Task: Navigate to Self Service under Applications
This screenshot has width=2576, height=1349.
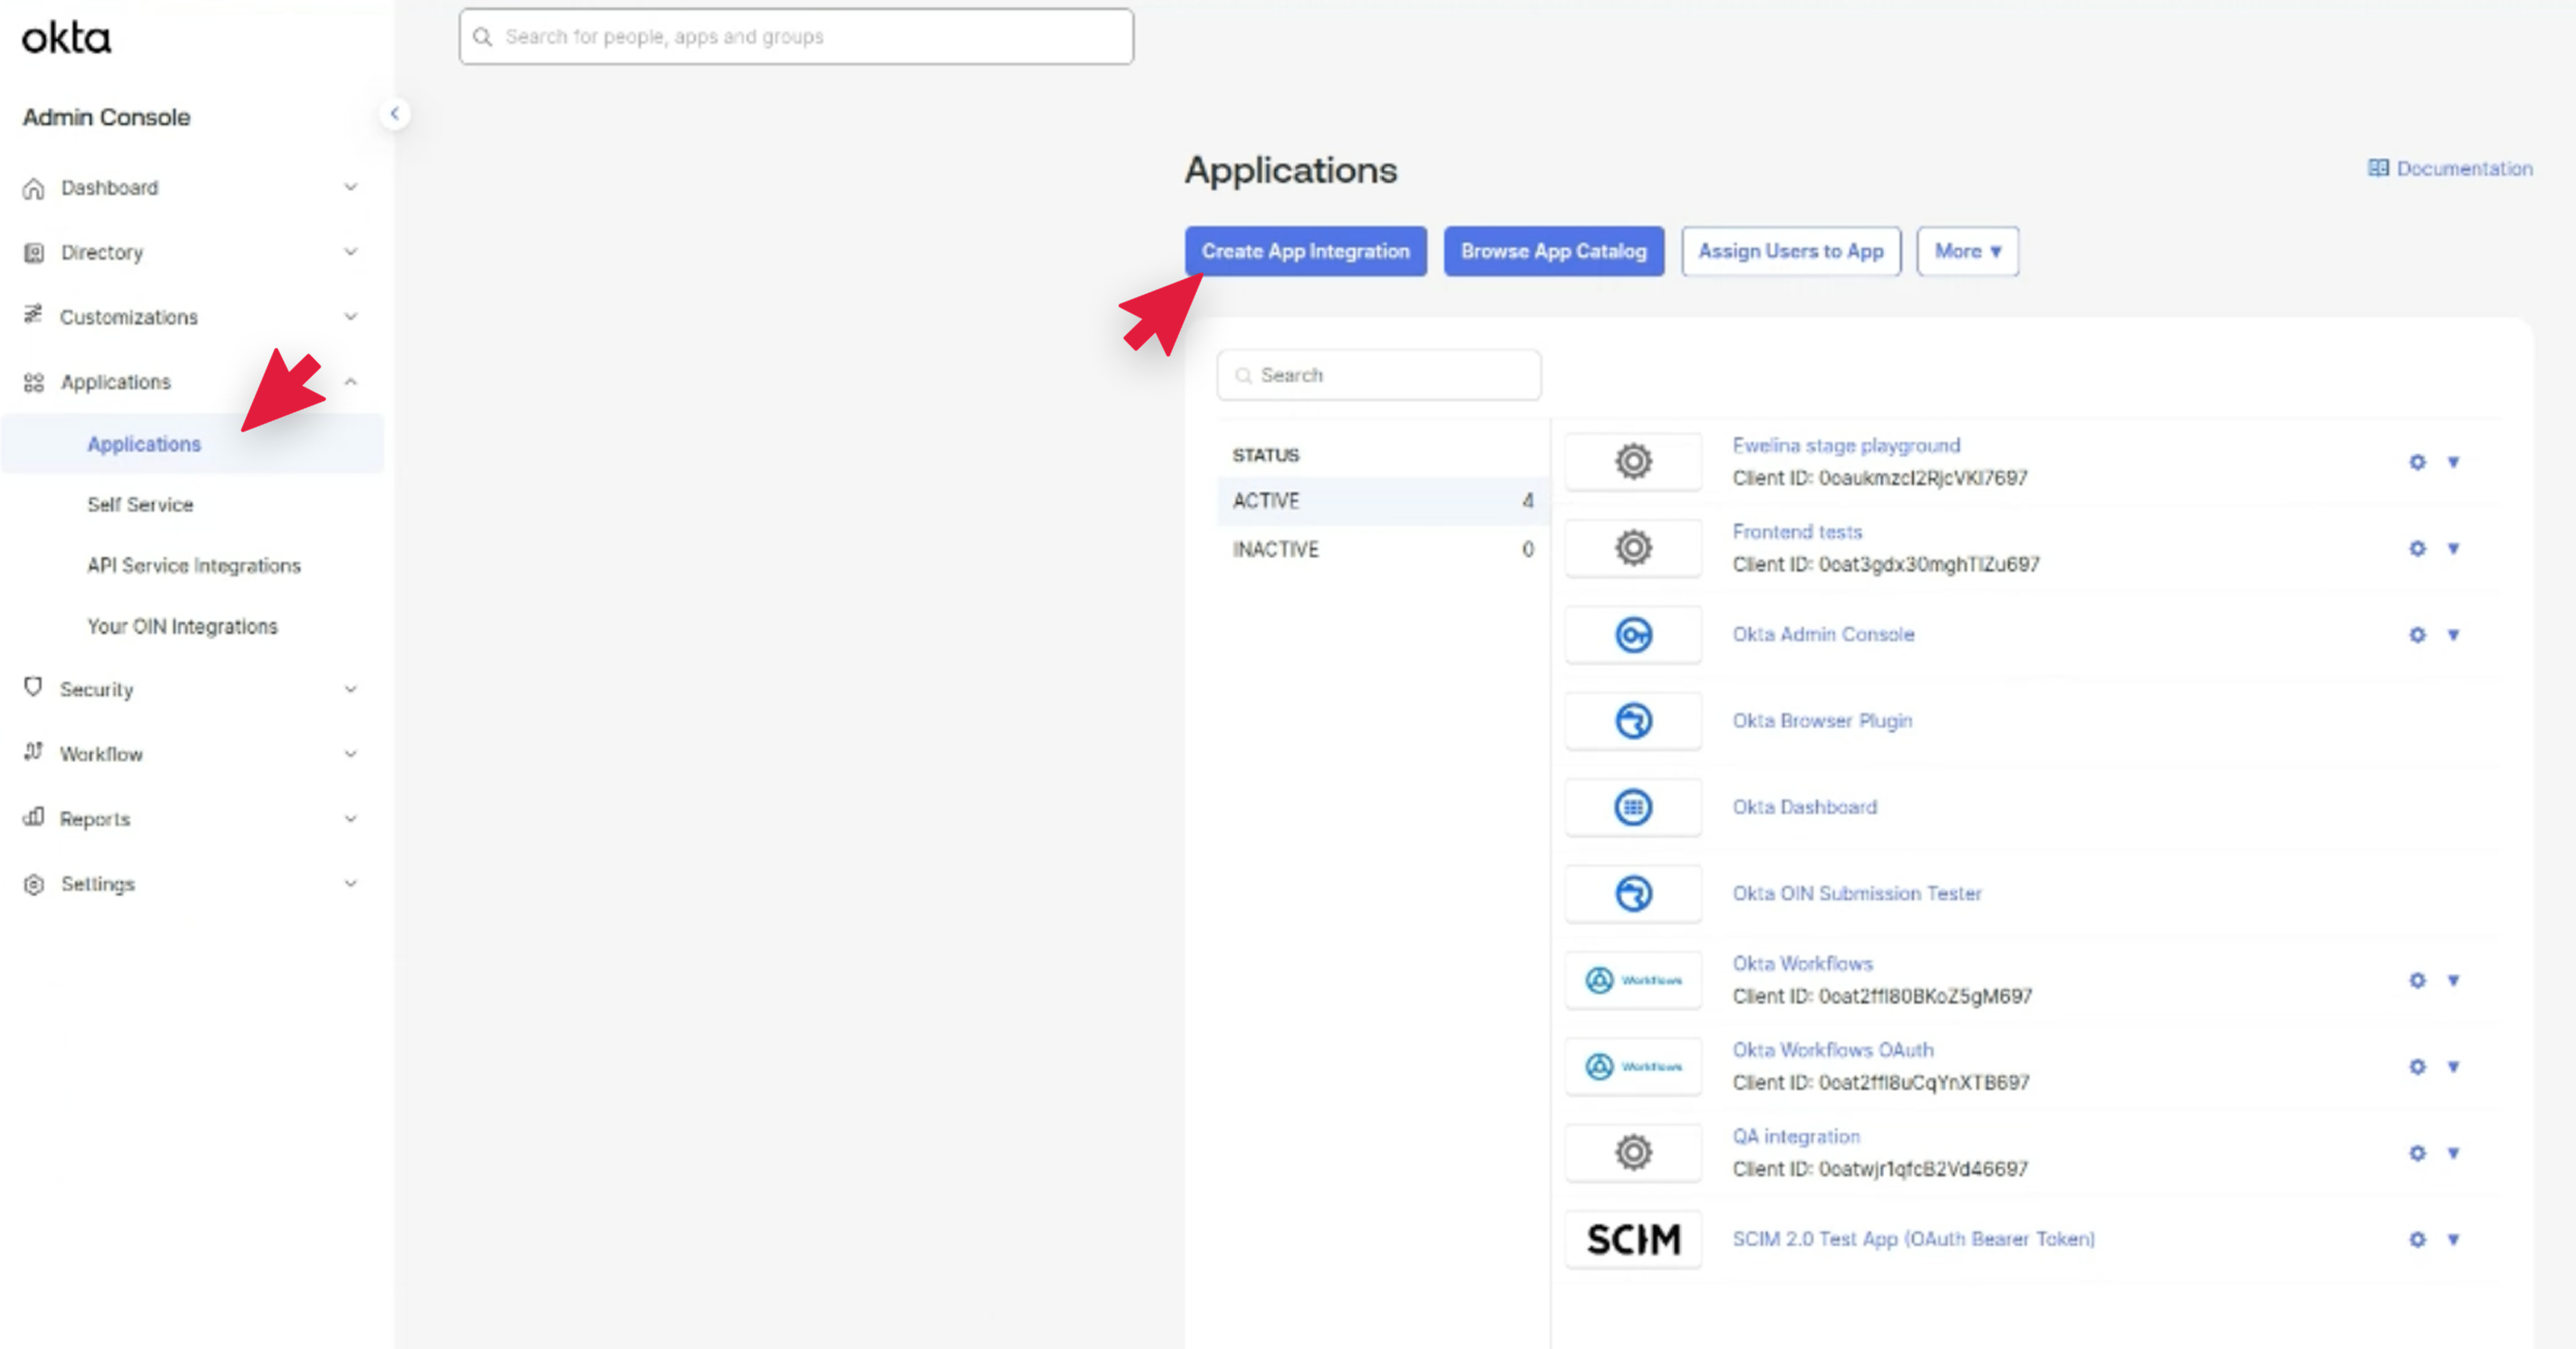Action: coord(140,504)
